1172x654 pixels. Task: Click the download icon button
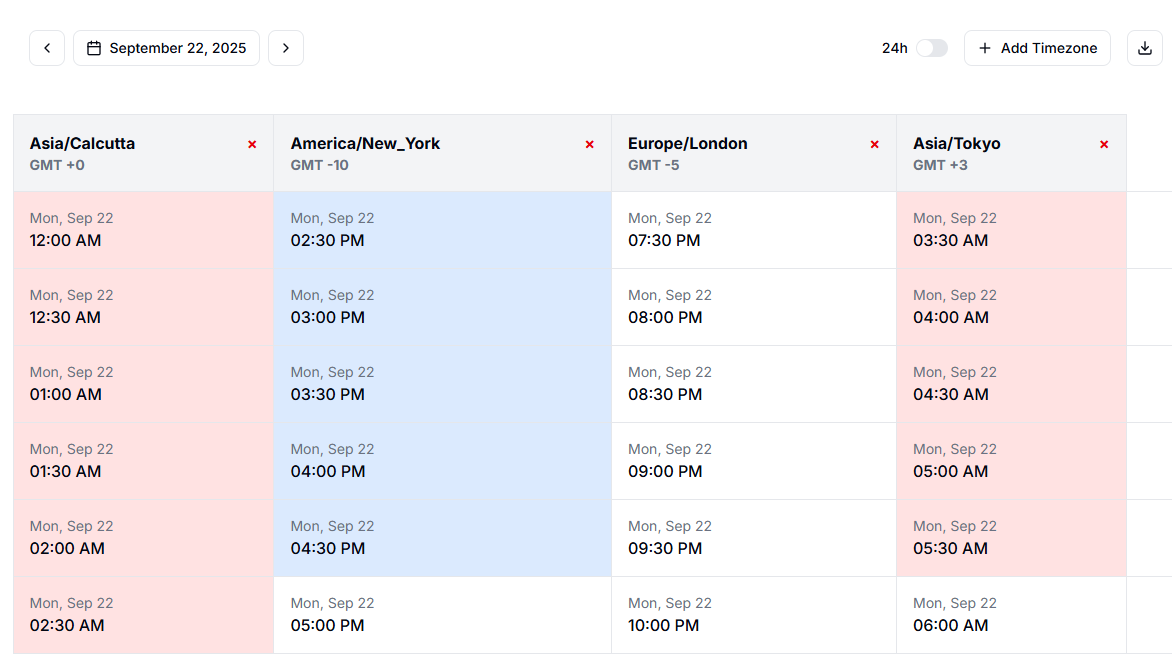(x=1145, y=48)
